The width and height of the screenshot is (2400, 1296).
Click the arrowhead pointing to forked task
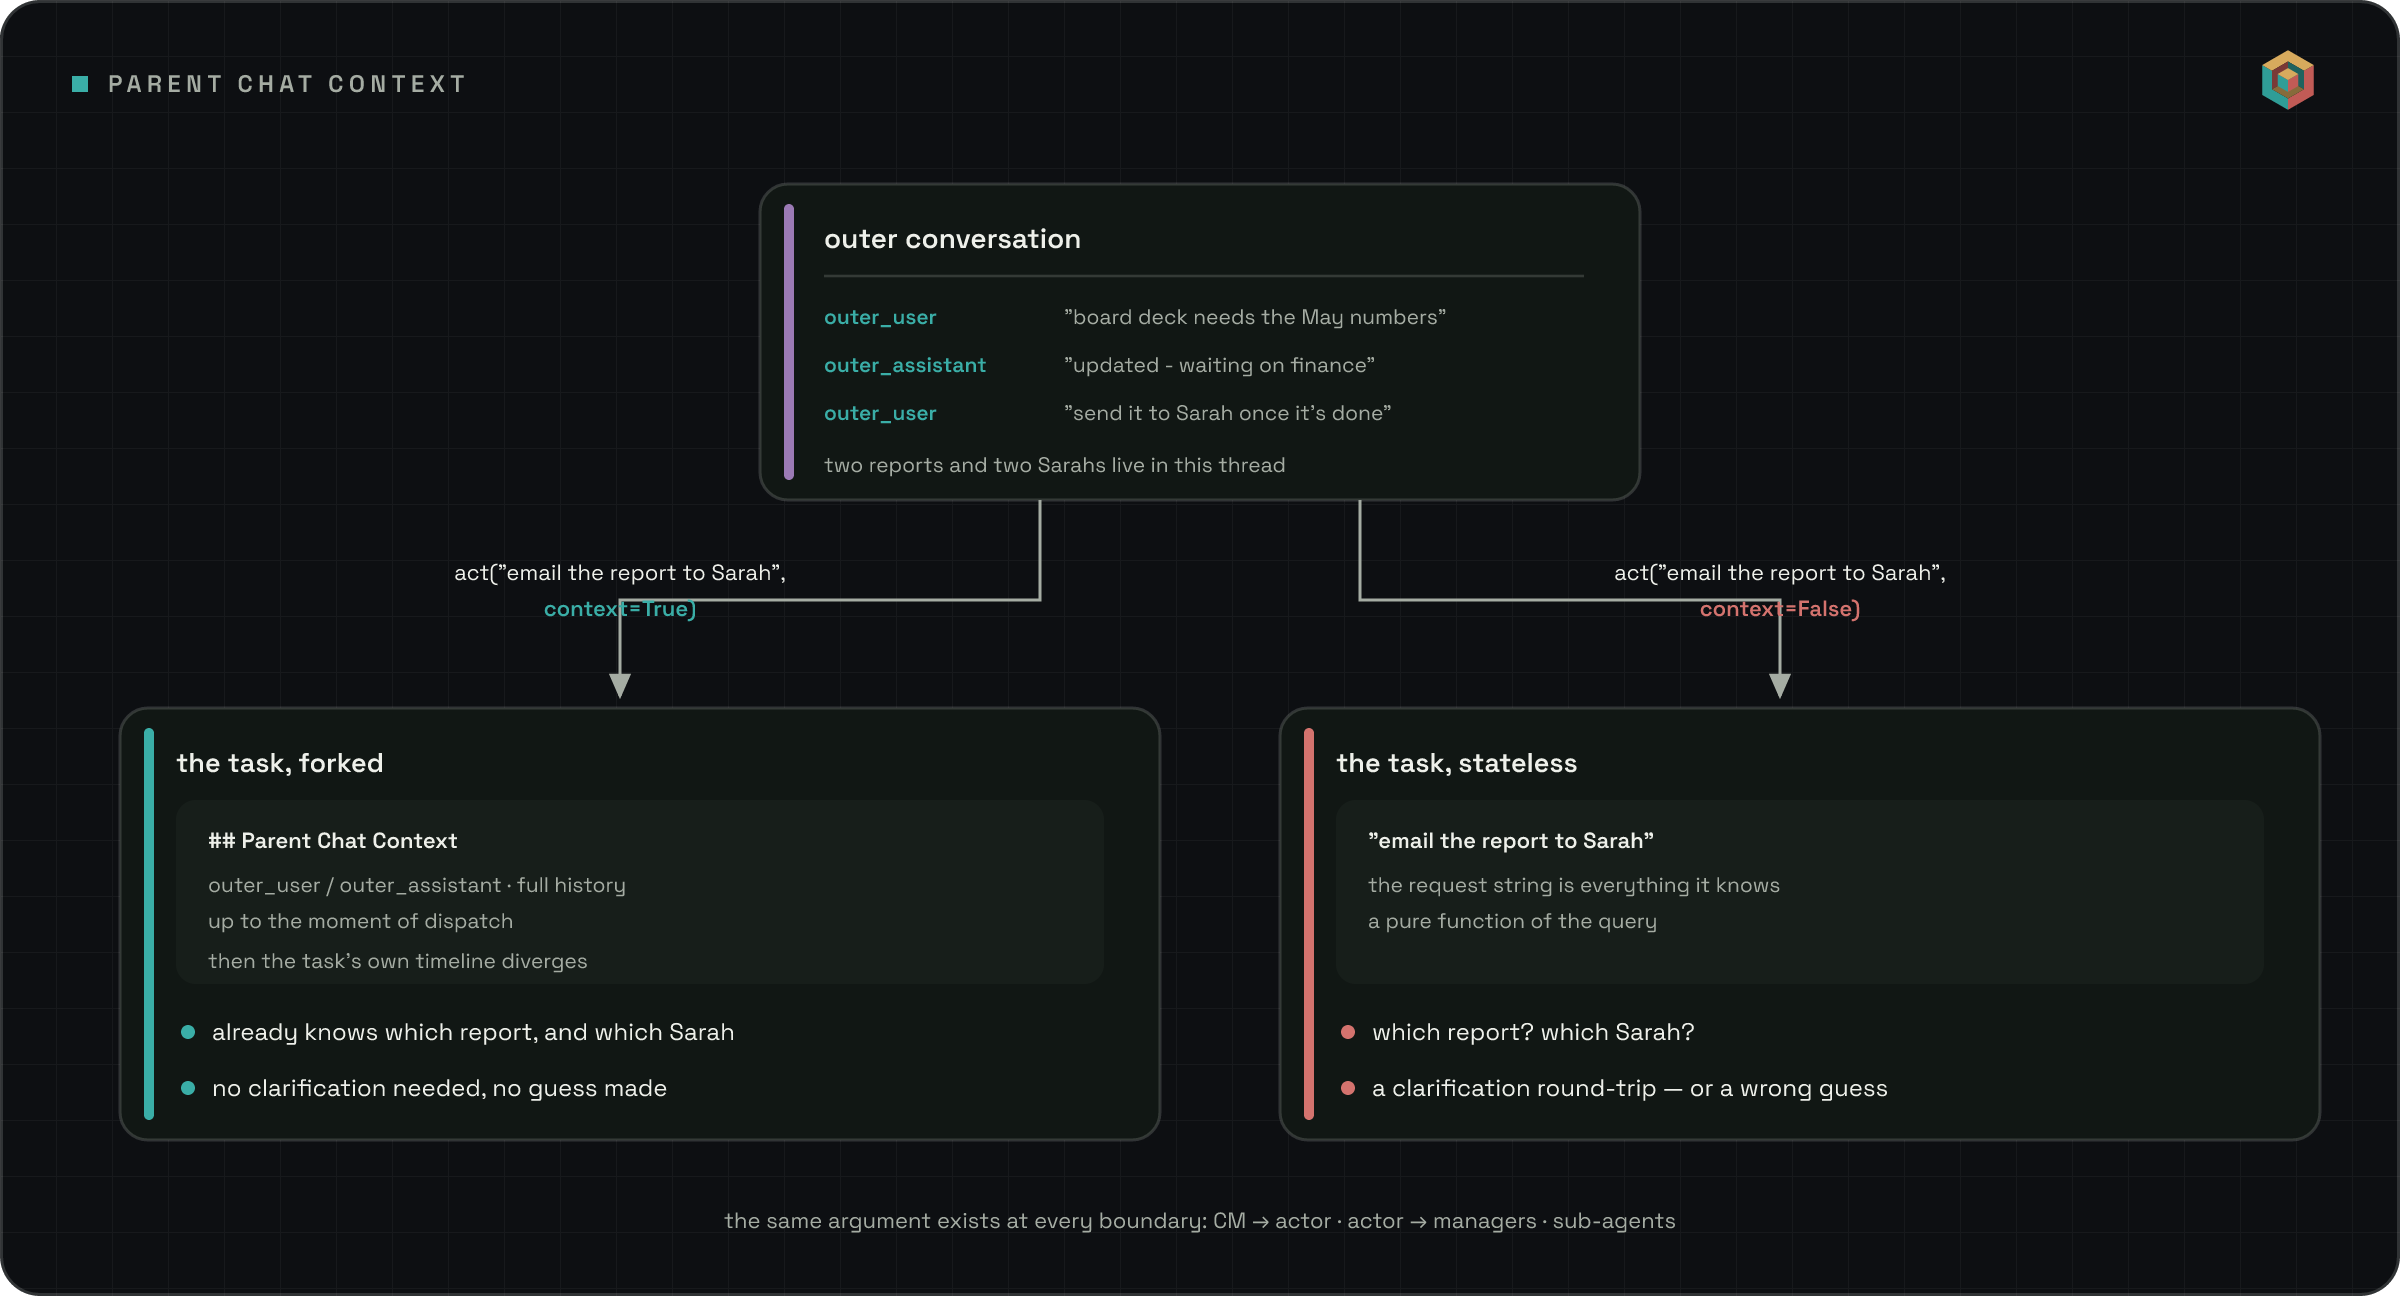(620, 685)
